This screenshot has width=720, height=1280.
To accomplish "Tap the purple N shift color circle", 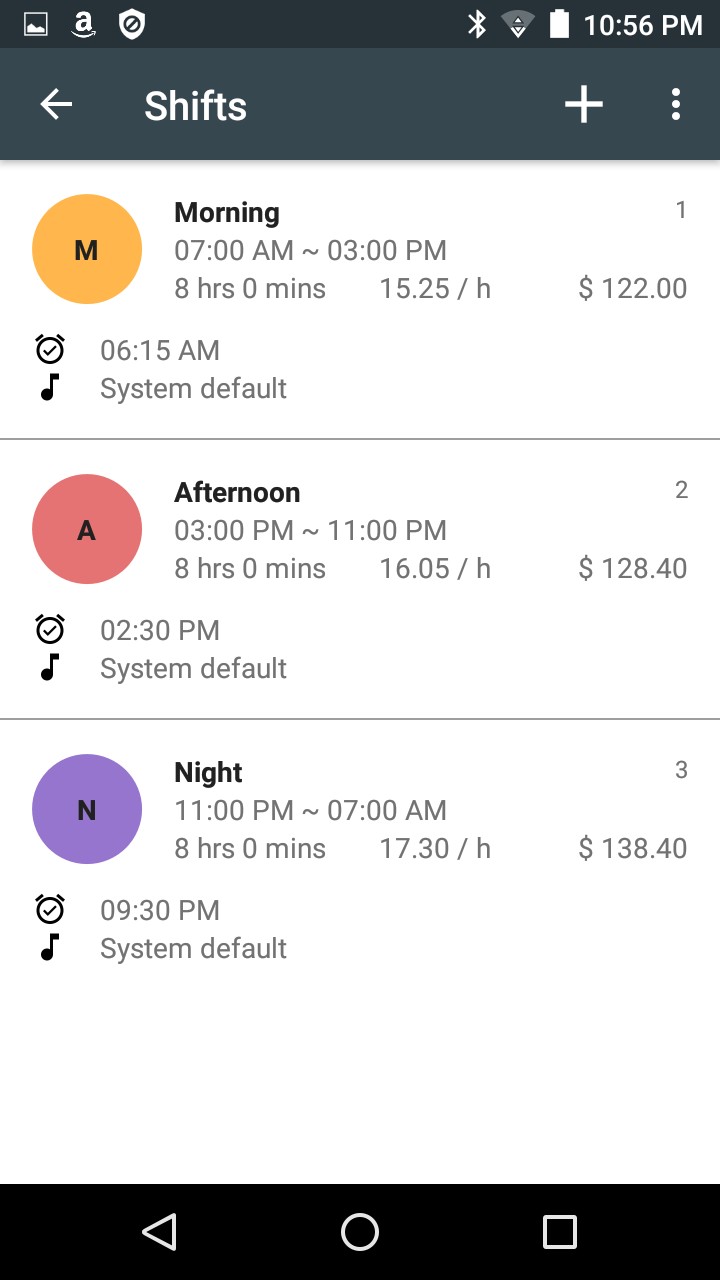I will pyautogui.click(x=87, y=809).
